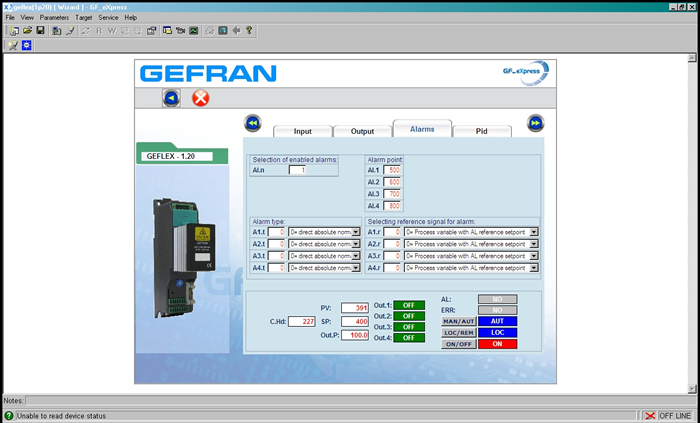Click the Out.2 OFF indicator
The image size is (700, 423).
pos(409,316)
